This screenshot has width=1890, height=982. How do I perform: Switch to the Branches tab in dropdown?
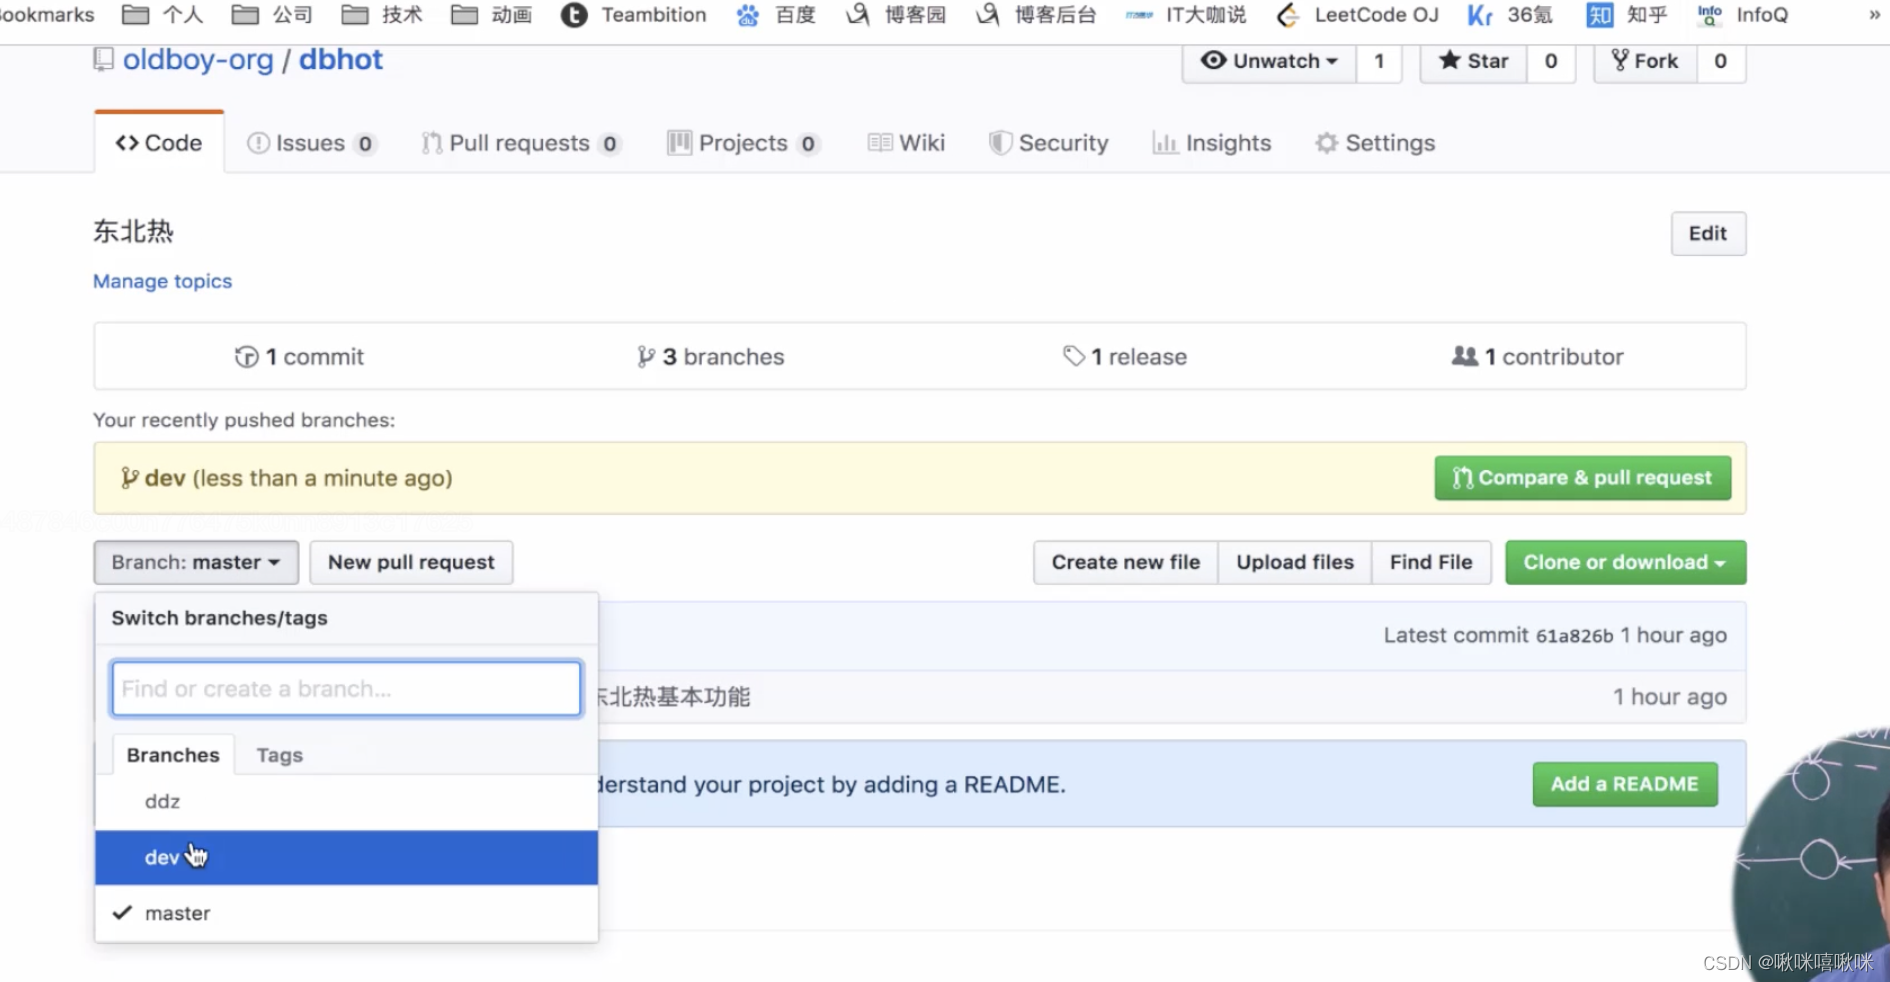(x=173, y=755)
